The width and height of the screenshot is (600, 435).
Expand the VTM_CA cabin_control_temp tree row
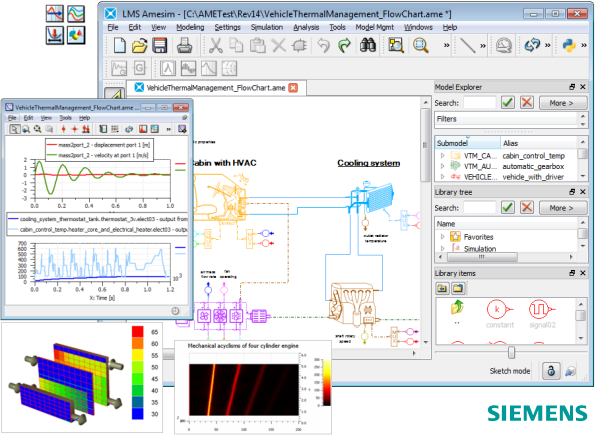point(442,156)
